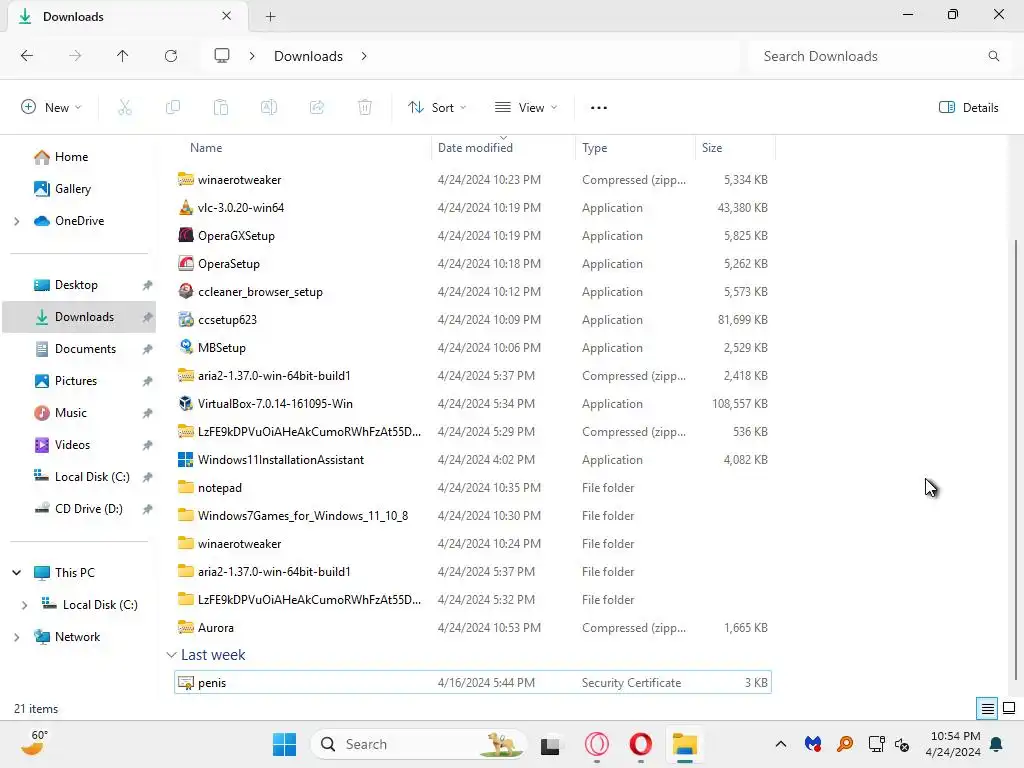This screenshot has height=768, width=1024.
Task: Open Desktop in the navigation pane
Action: [x=78, y=285]
